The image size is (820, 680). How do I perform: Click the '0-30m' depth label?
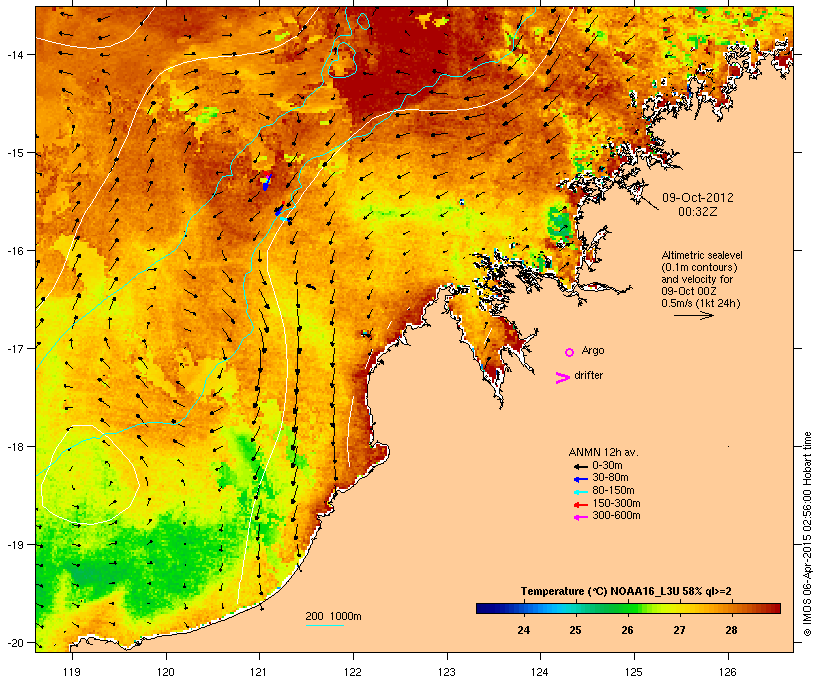[607, 465]
